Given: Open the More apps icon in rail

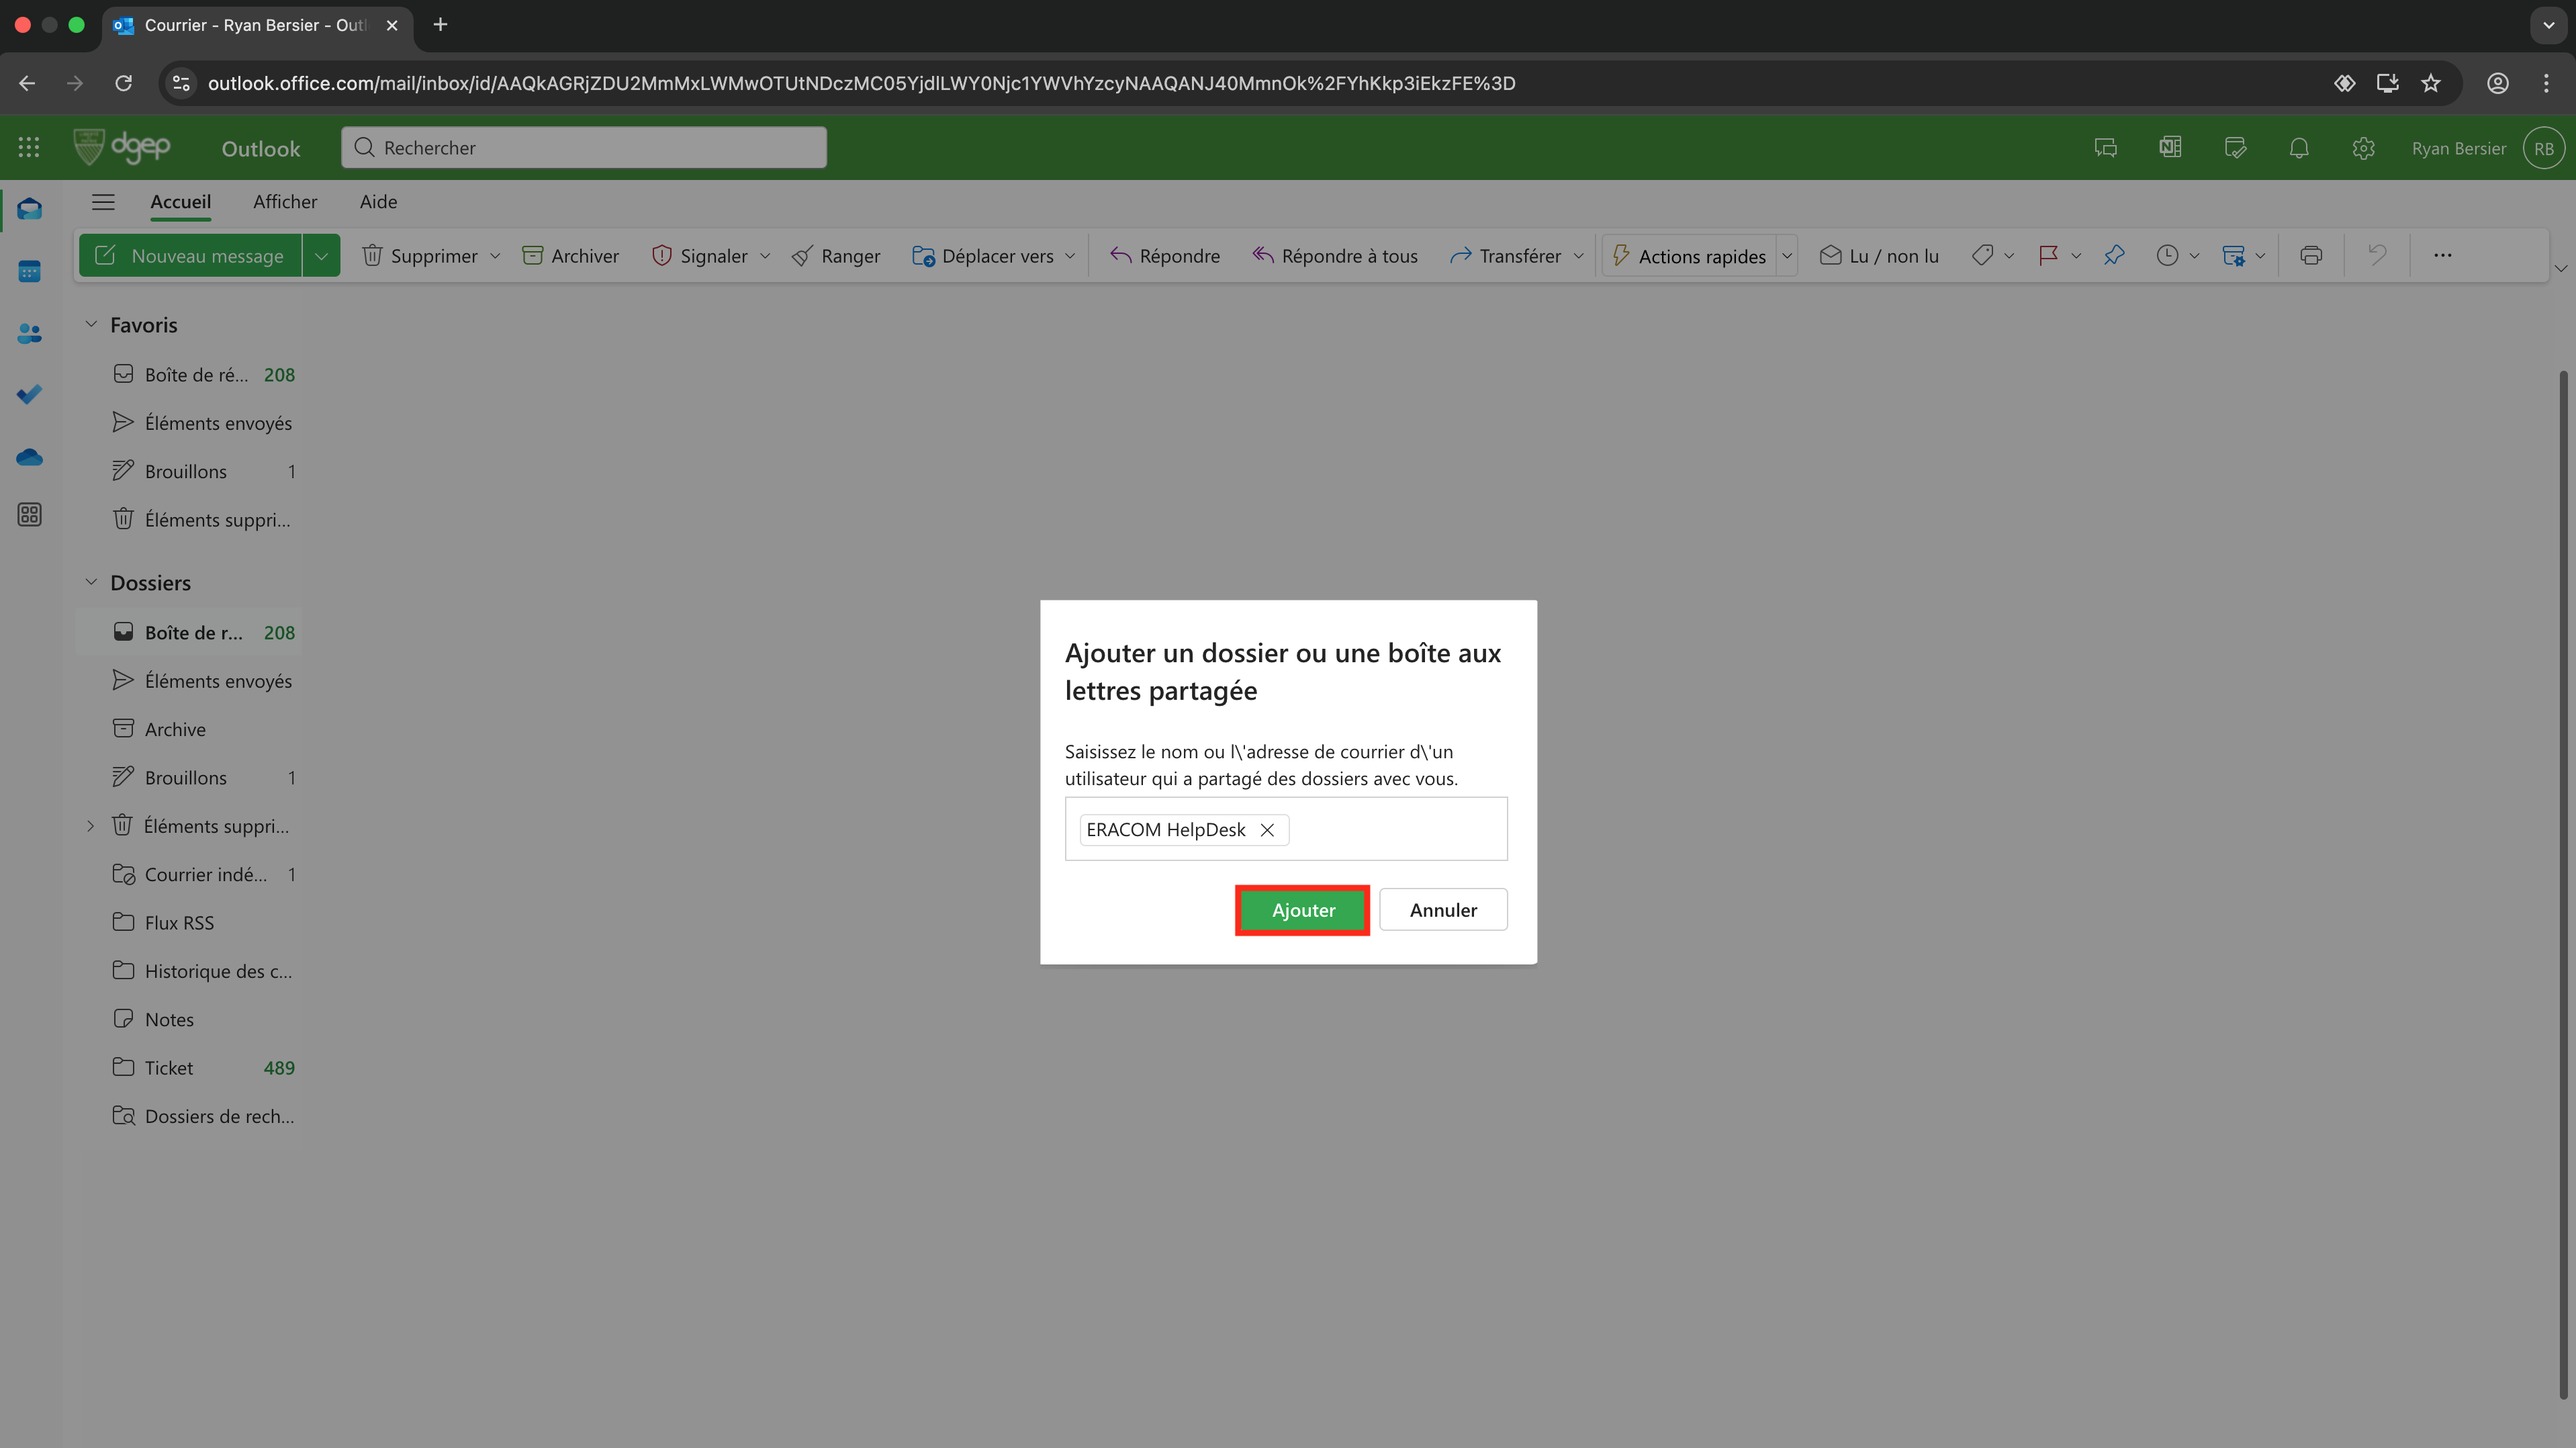Looking at the screenshot, I should [29, 514].
